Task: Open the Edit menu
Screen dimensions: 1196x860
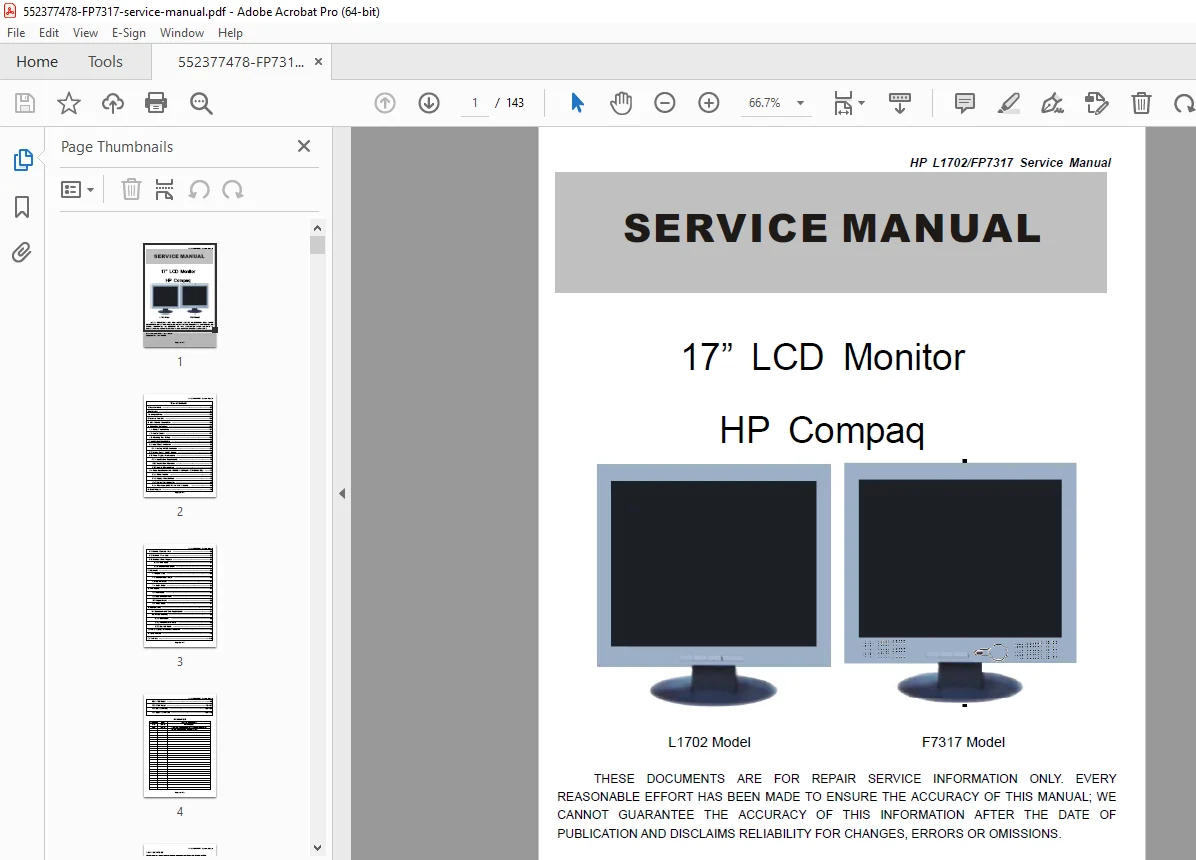Action: [x=49, y=33]
